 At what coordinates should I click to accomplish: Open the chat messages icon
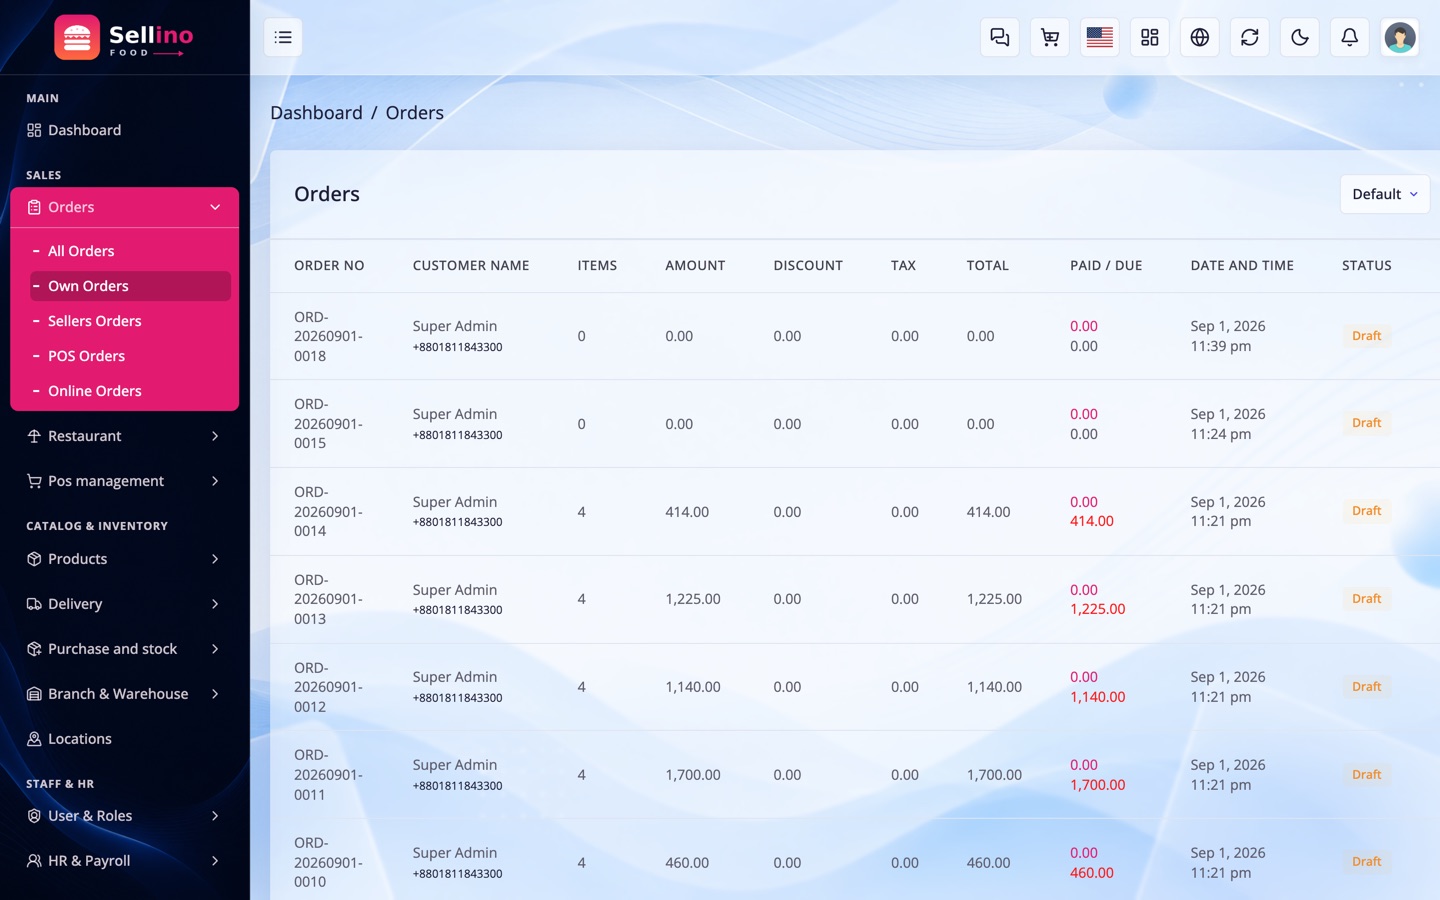[1000, 37]
